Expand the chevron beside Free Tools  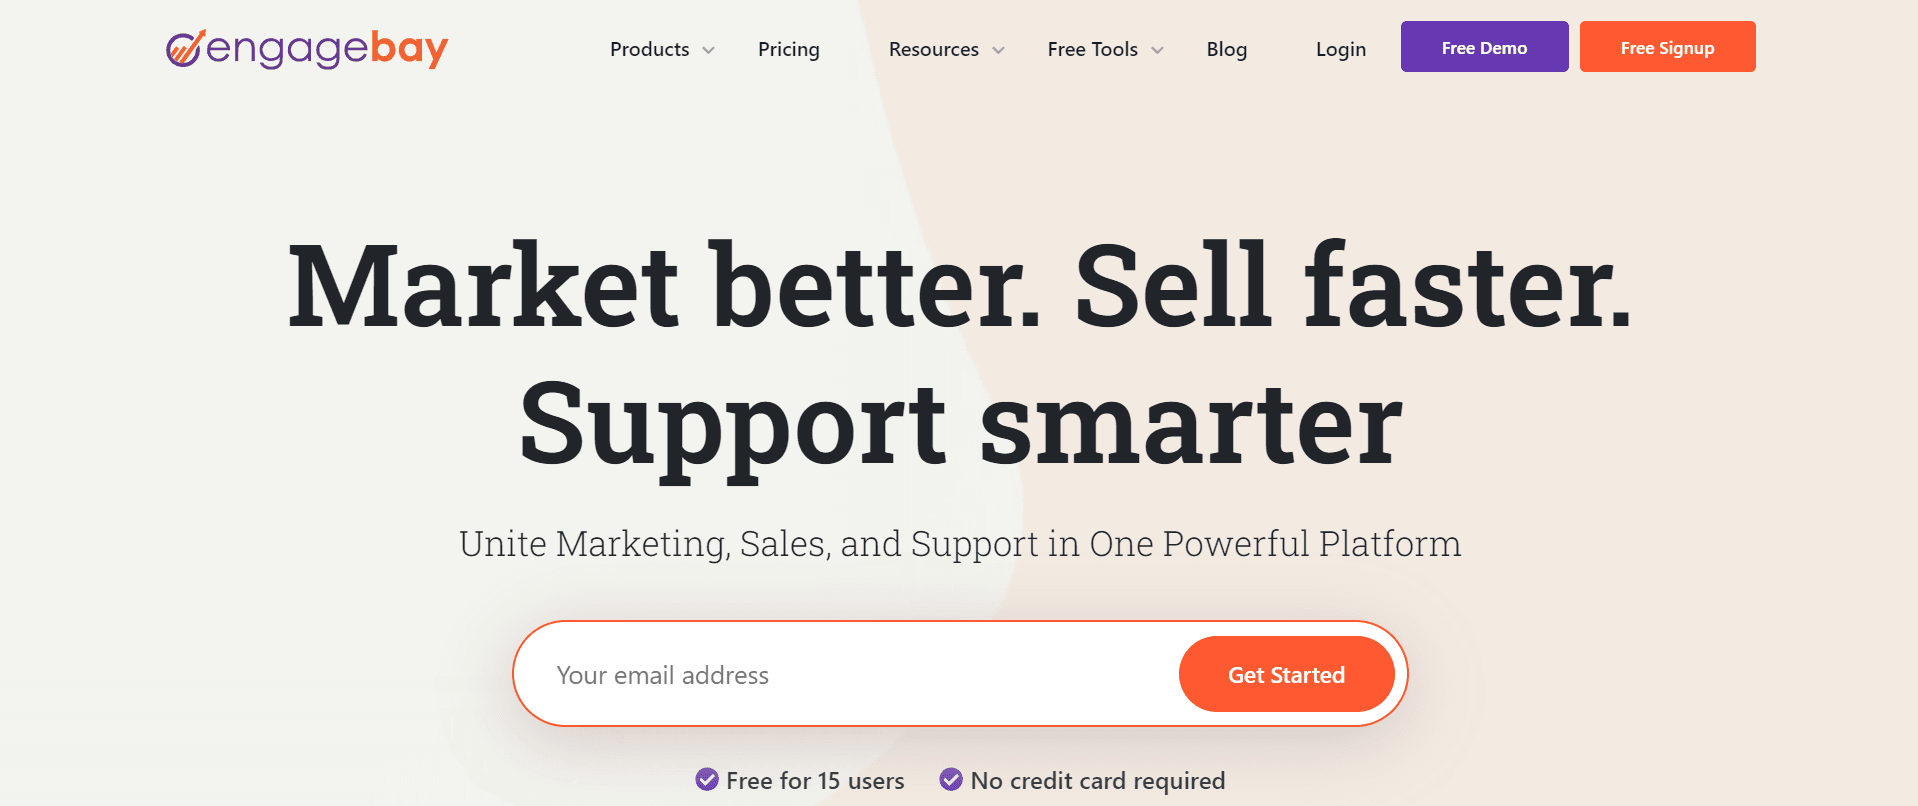[x=1158, y=50]
